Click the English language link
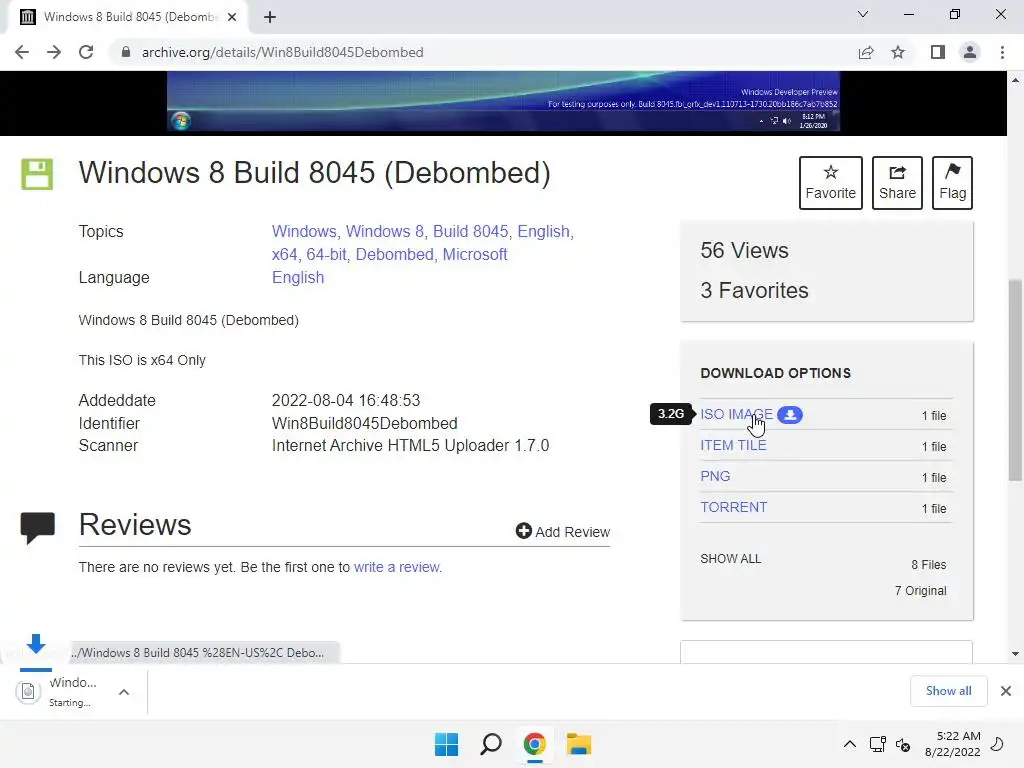Viewport: 1024px width, 768px height. click(x=298, y=278)
